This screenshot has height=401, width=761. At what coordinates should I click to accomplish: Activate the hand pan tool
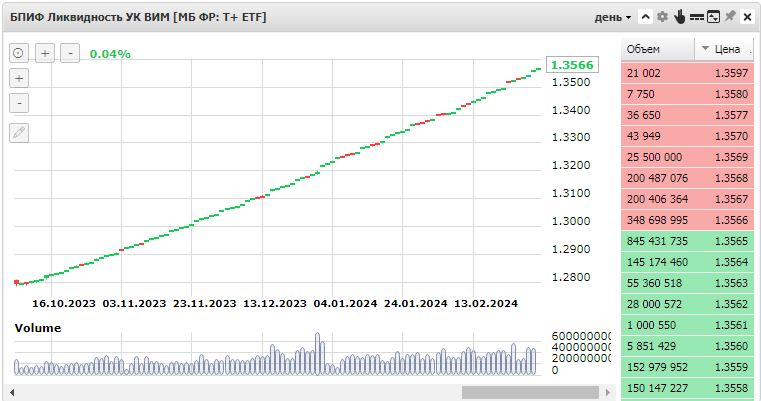[679, 17]
